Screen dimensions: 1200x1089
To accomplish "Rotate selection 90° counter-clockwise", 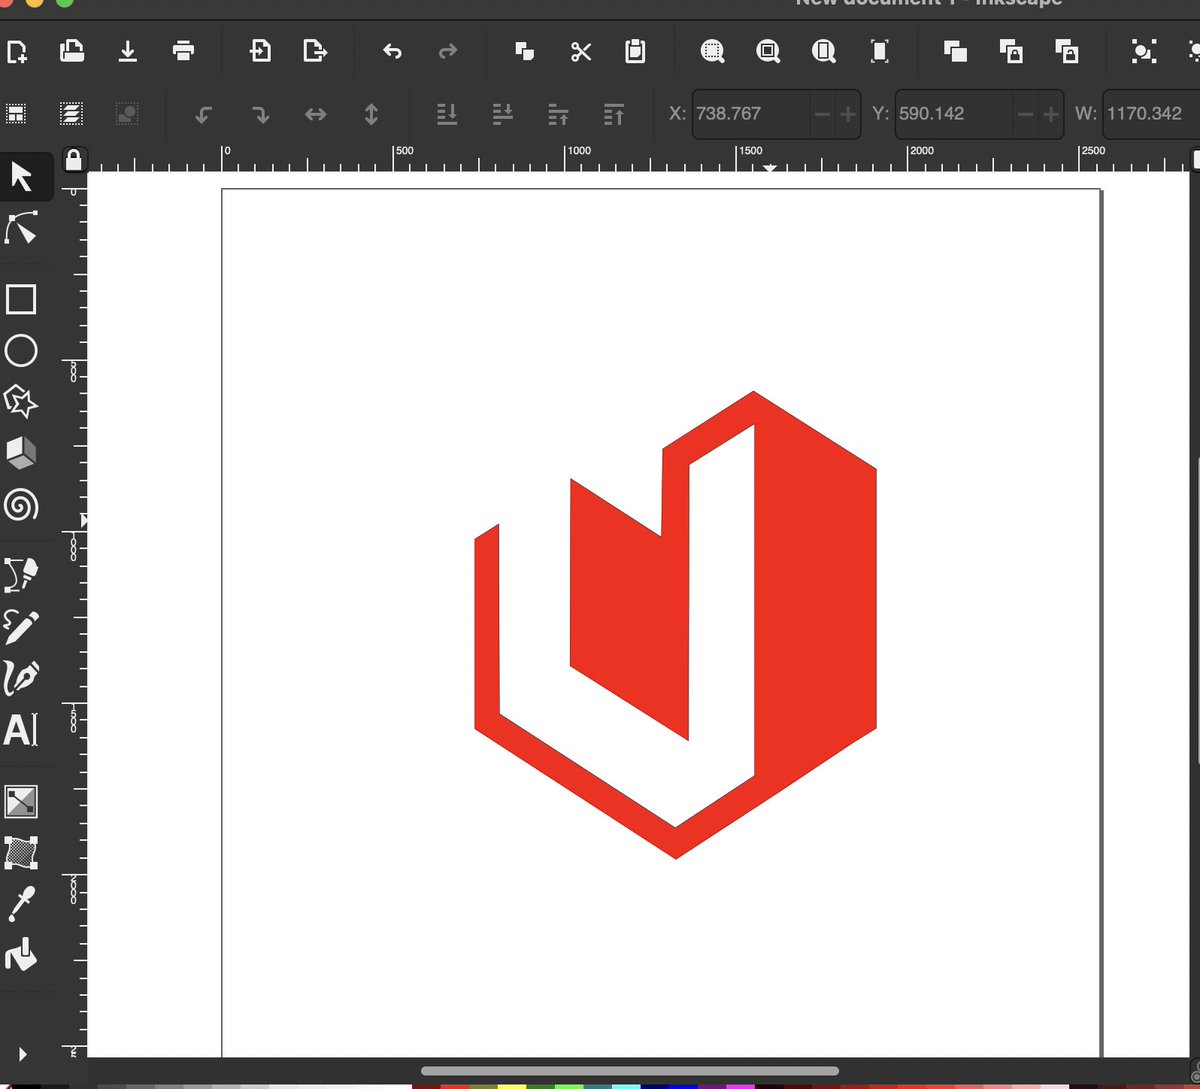I will click(203, 115).
